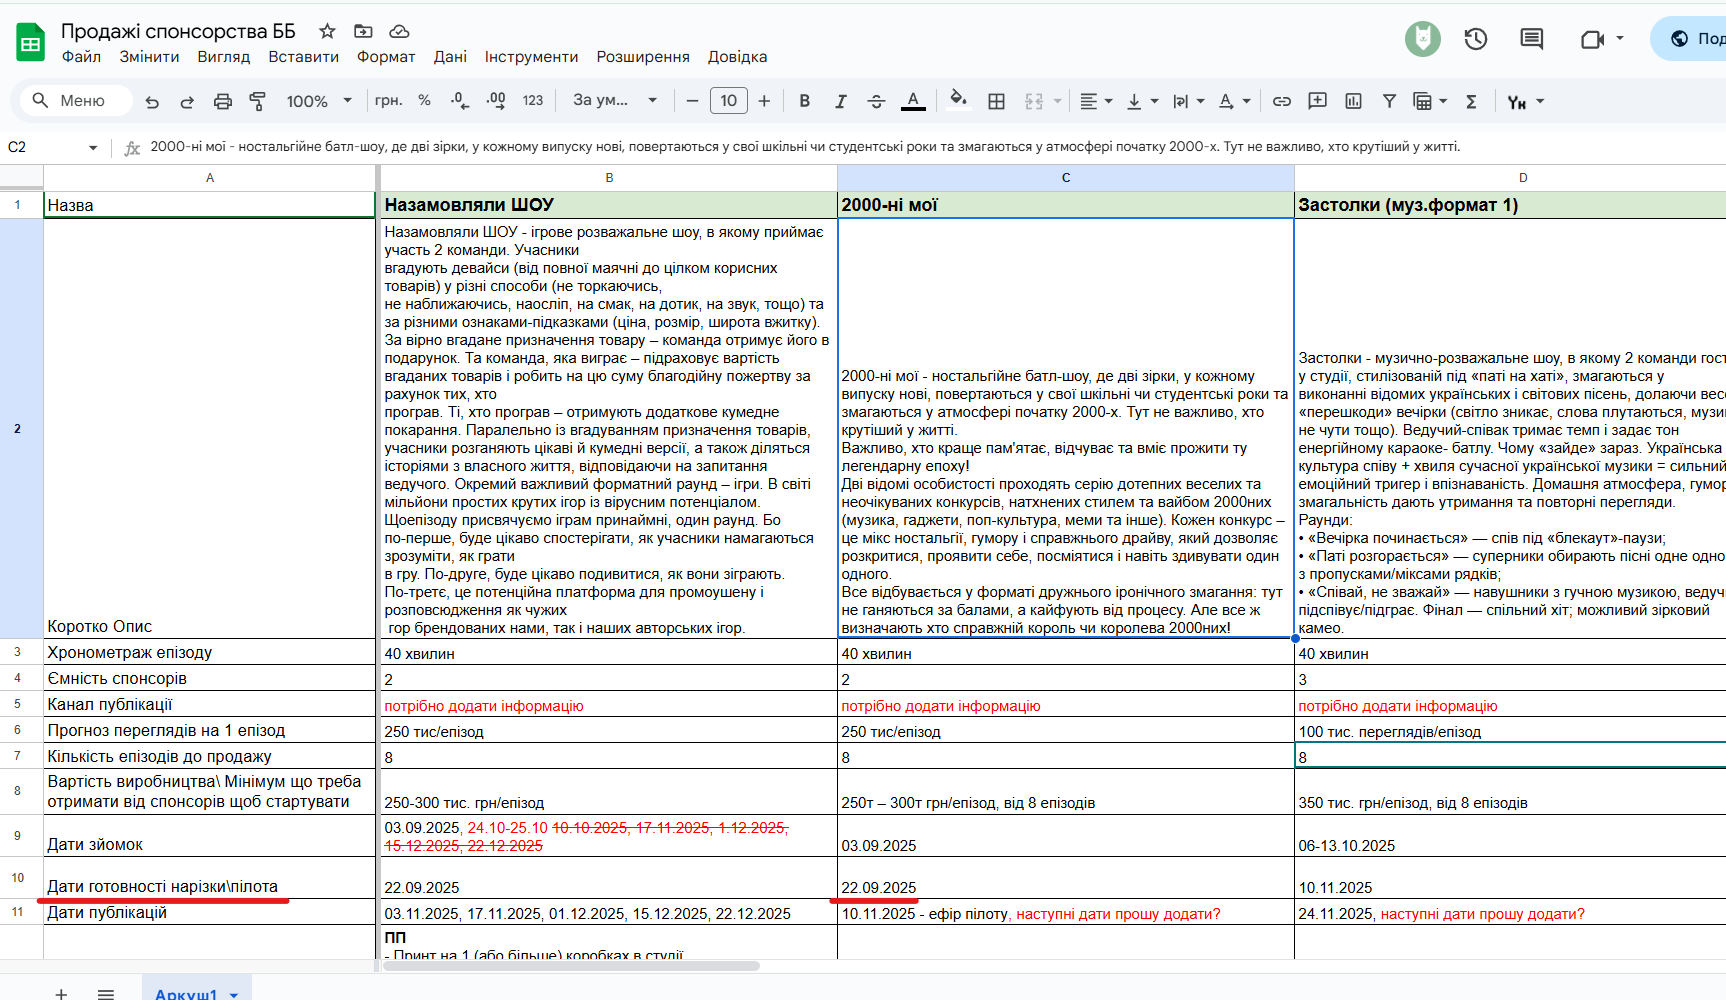Click the print icon in toolbar
1726x1000 pixels.
click(x=222, y=101)
